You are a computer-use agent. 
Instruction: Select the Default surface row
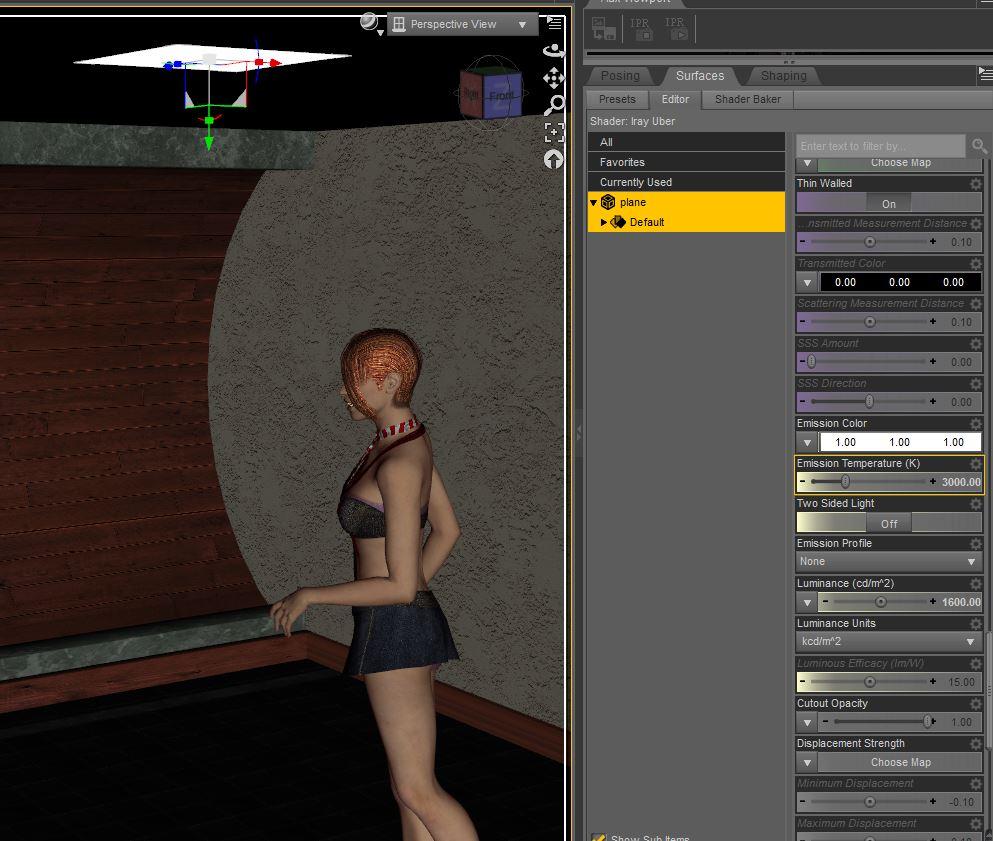[x=686, y=222]
